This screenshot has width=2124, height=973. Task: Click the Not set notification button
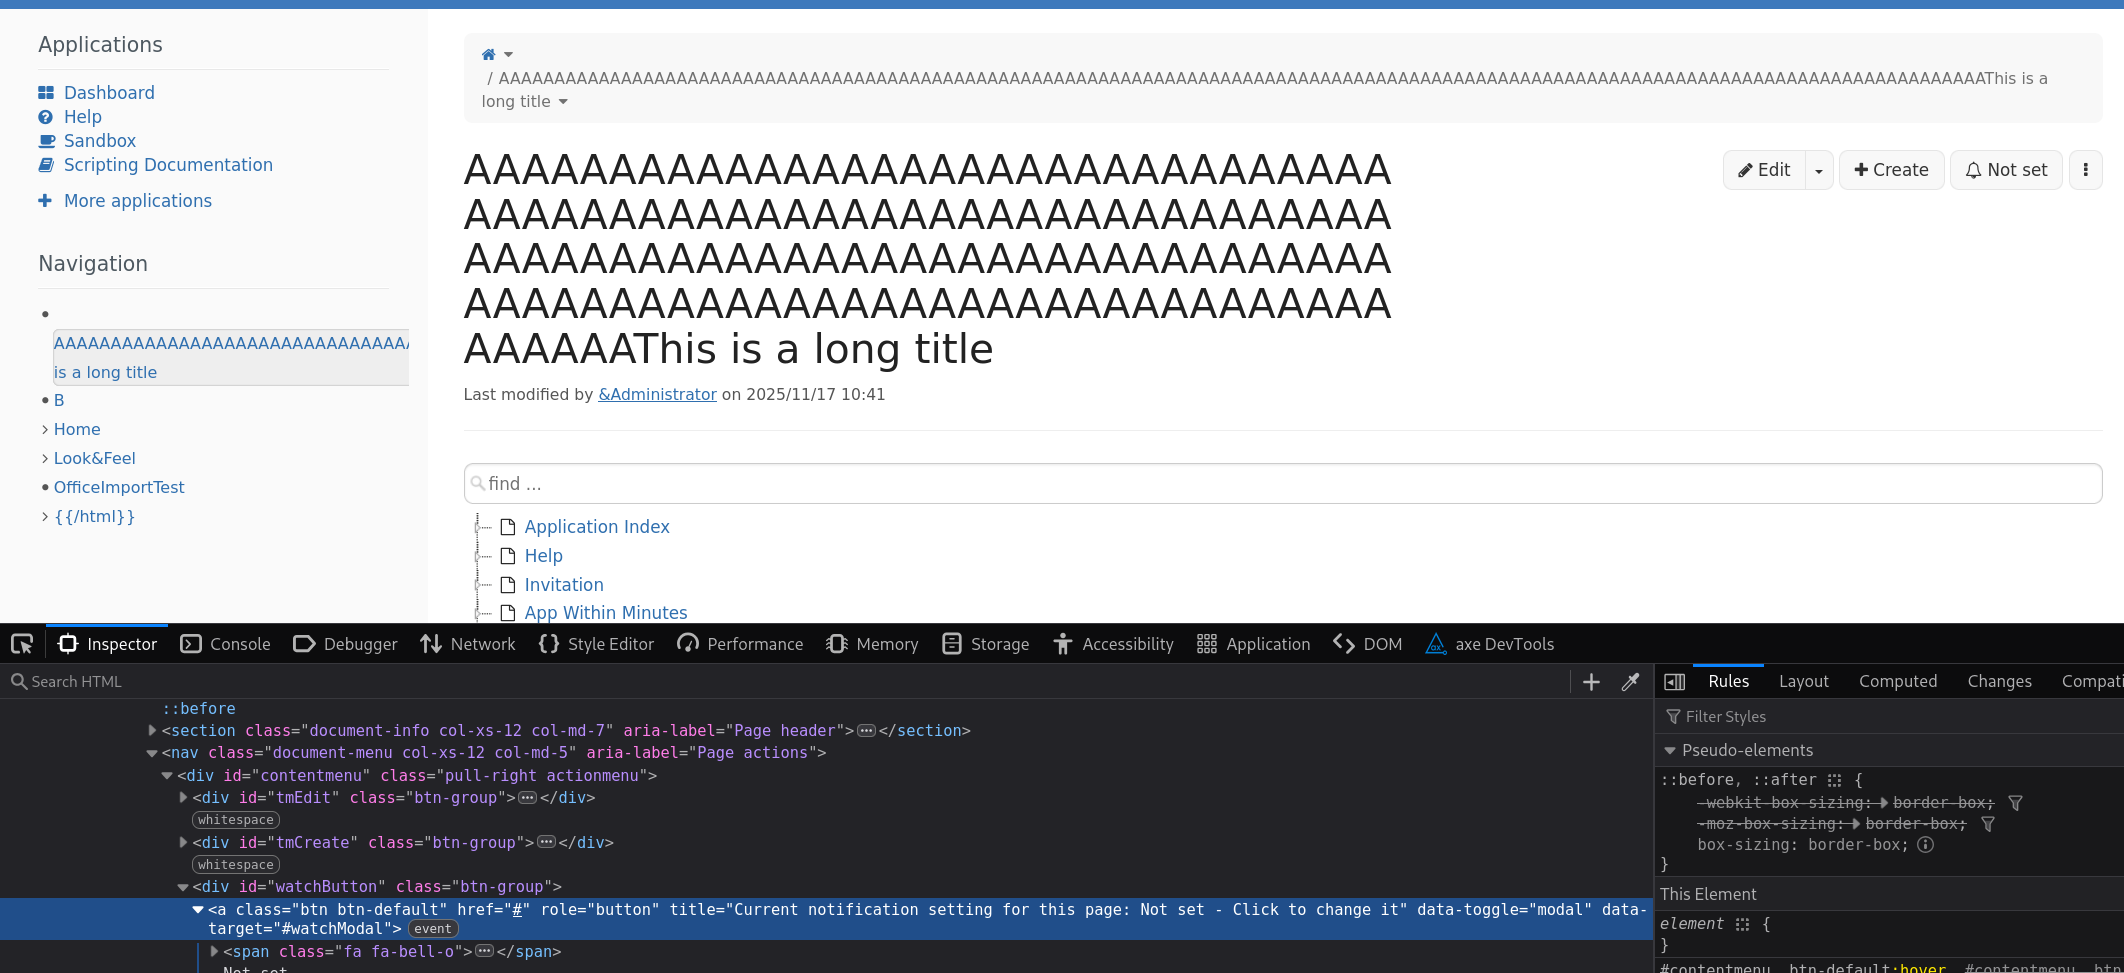pos(2005,170)
